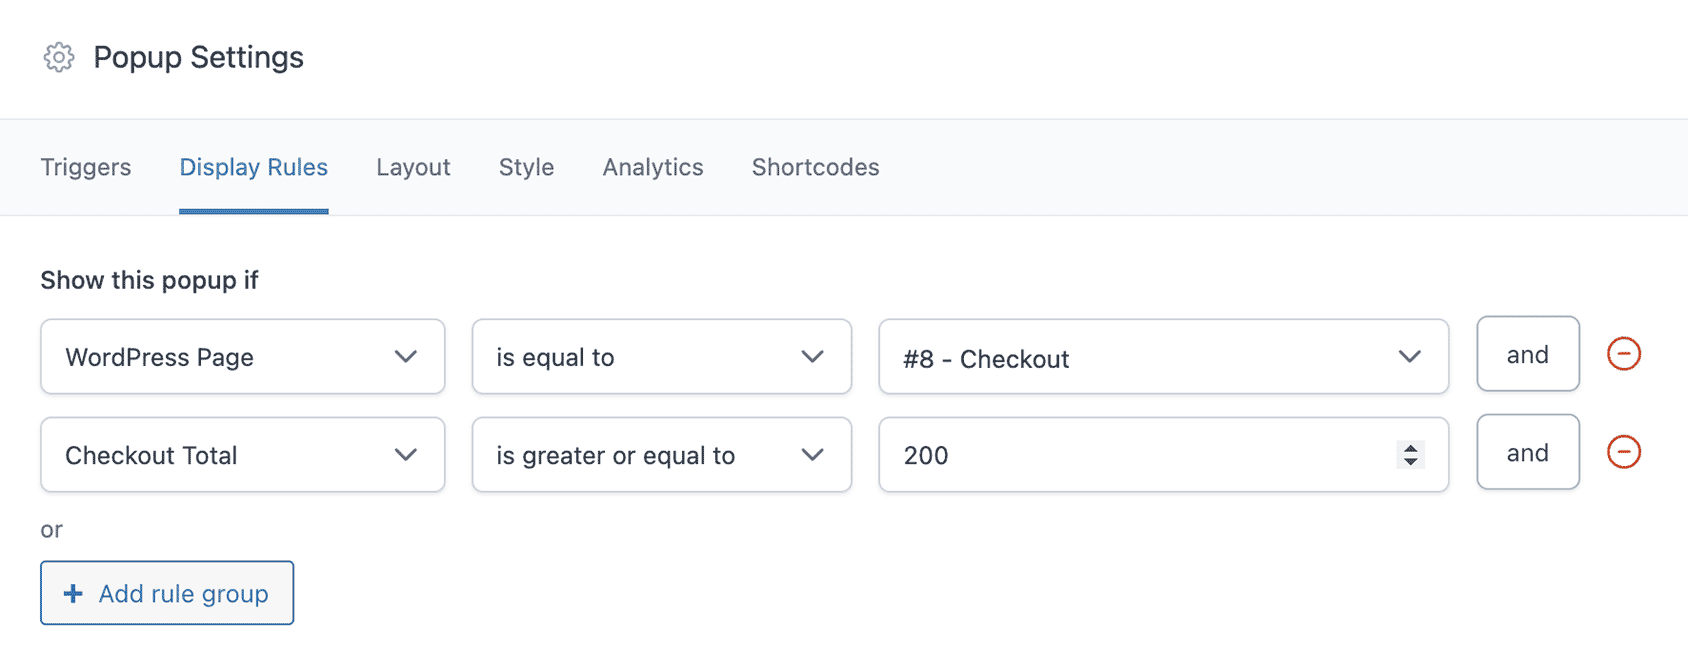Open the WordPress Page condition dropdown
Viewport: 1688px width, 670px height.
243,356
